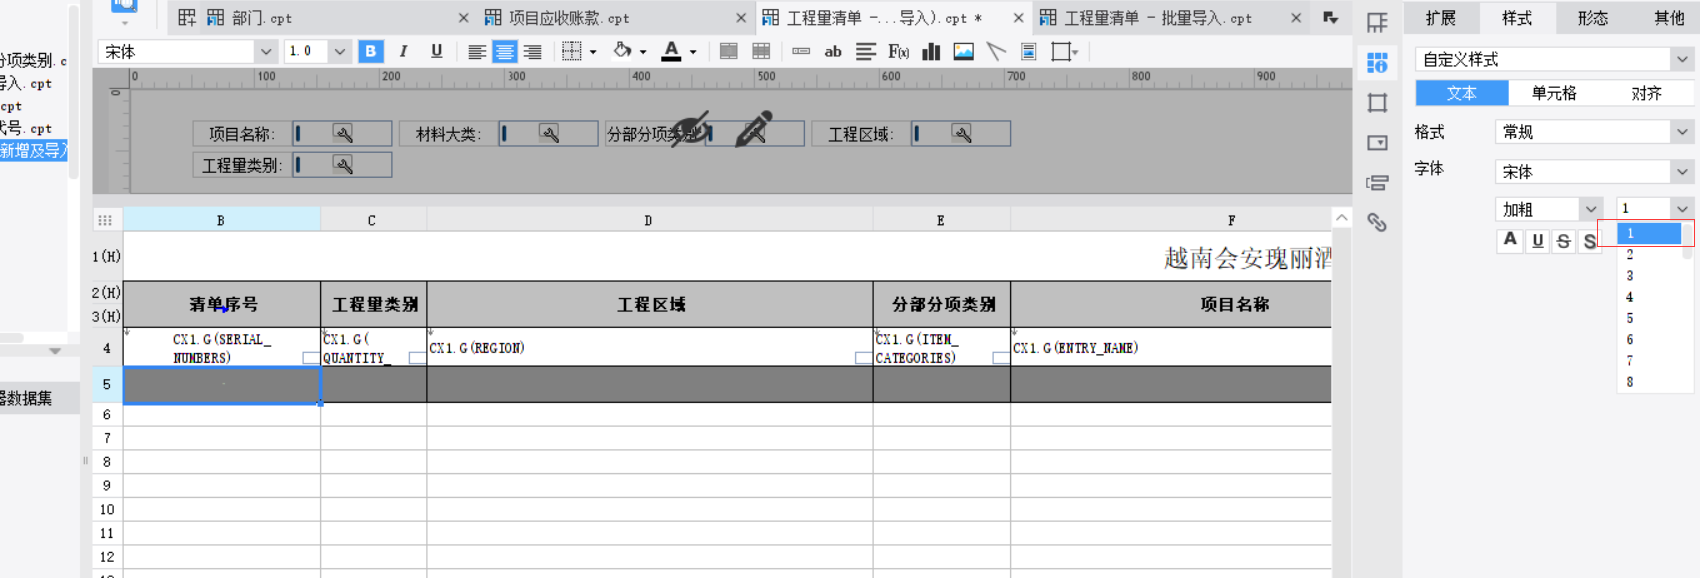This screenshot has width=1700, height=578.
Task: Toggle italic formatting in the toolbar
Action: [x=403, y=51]
